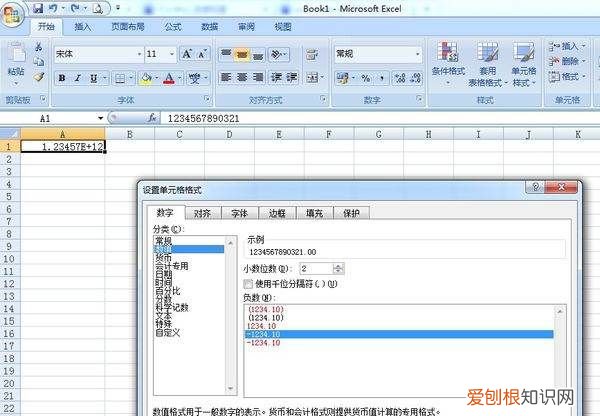
Task: Click the Format Painter brush icon
Action: (39, 76)
